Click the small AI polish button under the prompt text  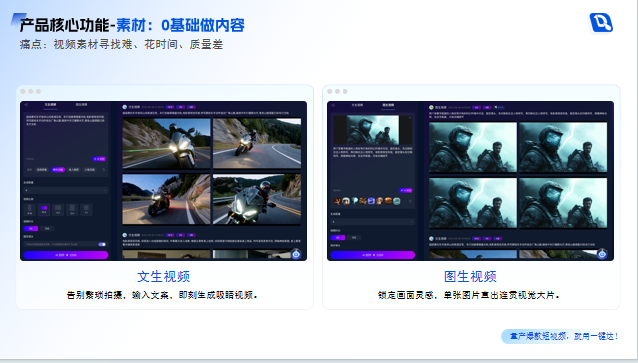[99, 159]
